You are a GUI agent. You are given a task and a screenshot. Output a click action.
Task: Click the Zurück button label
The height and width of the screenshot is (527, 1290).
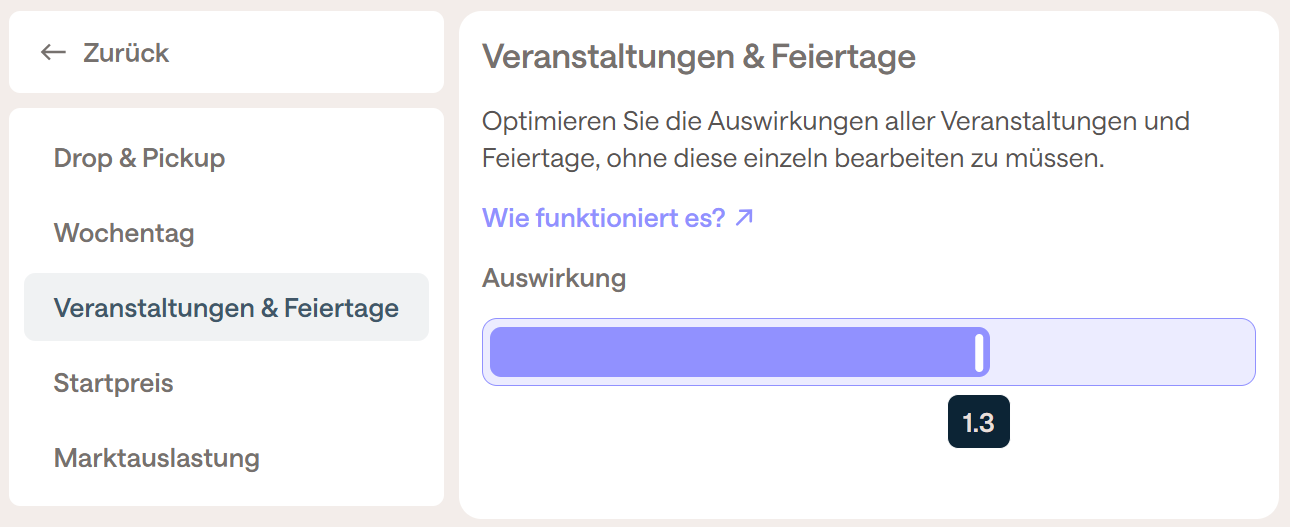click(x=126, y=53)
